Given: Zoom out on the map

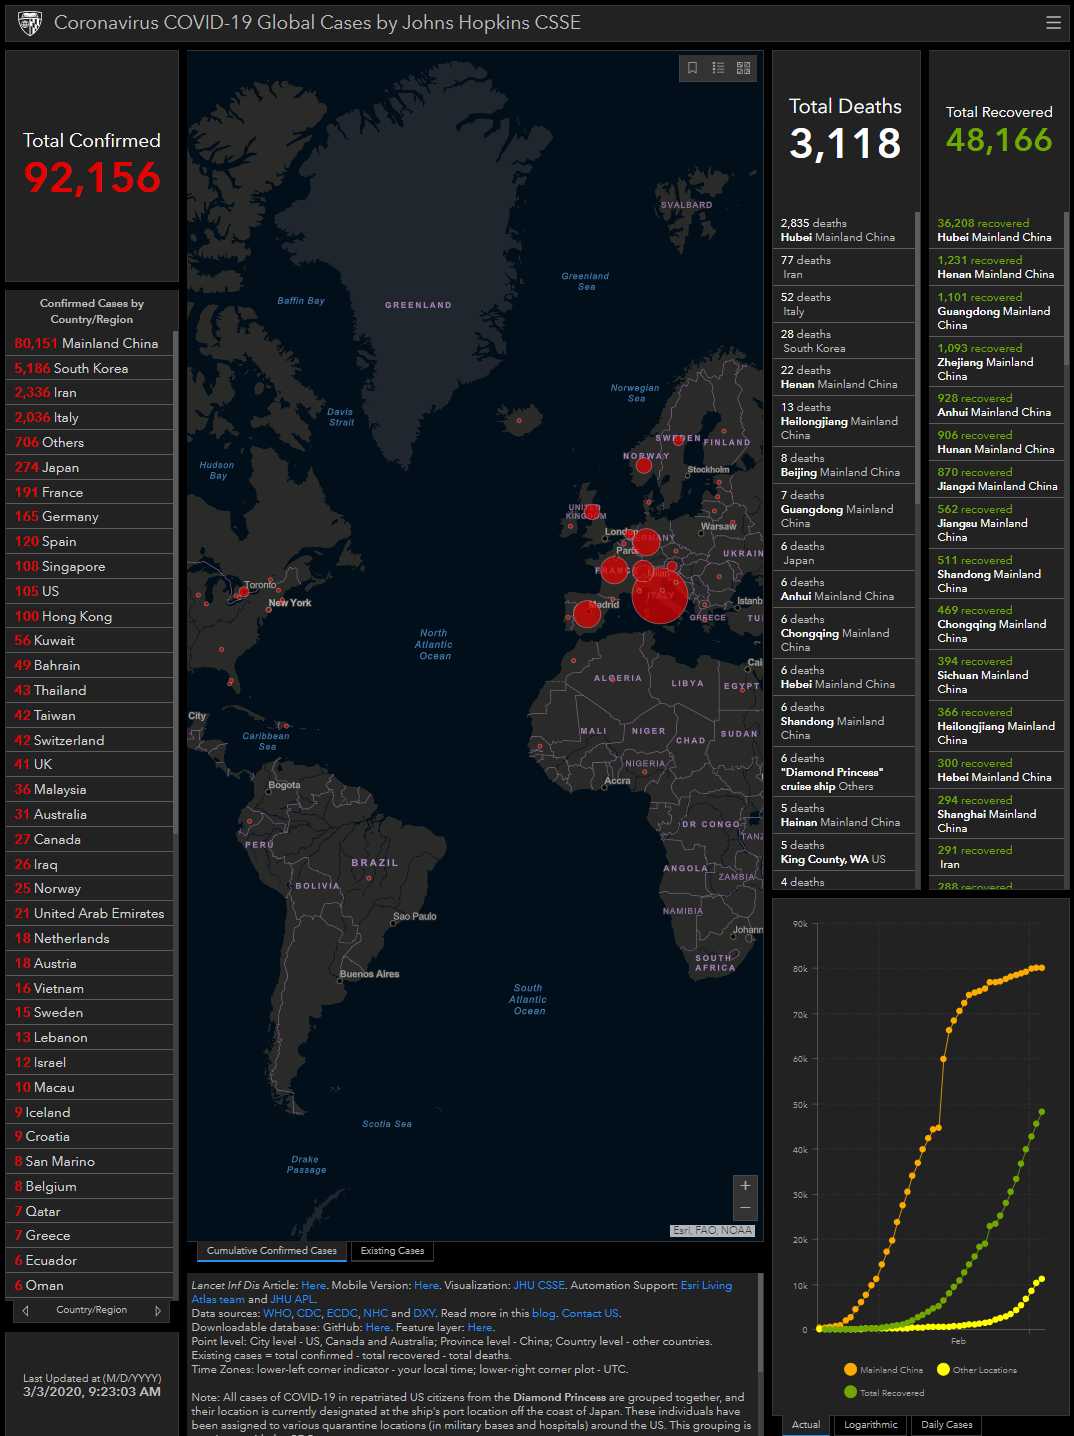Looking at the screenshot, I should click(x=745, y=1208).
